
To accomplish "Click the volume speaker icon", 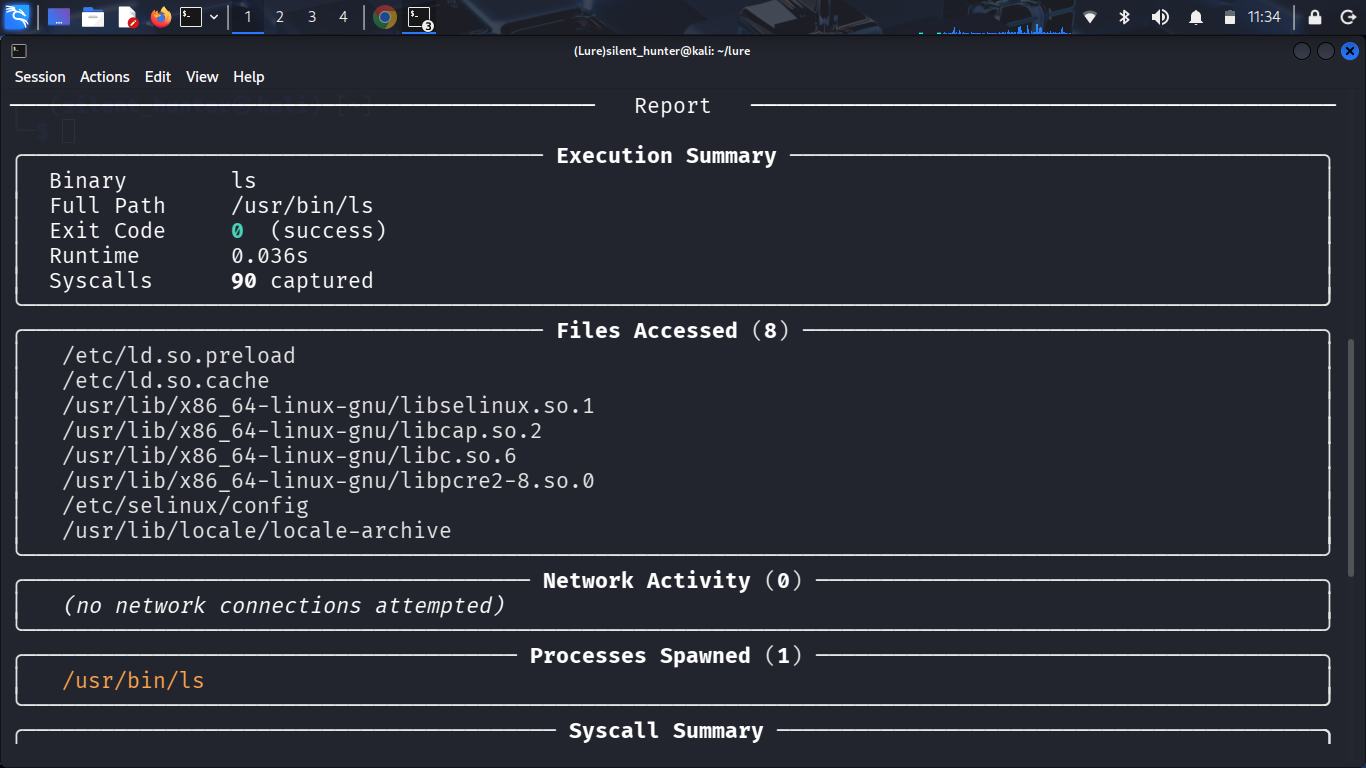I will click(1160, 17).
